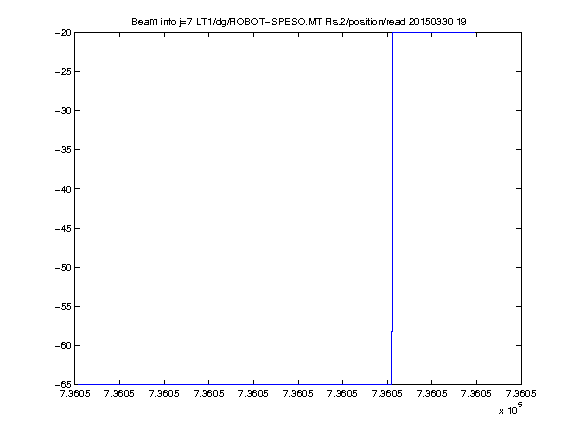Click the -20 y-axis label
The image size is (576, 432).
62,33
